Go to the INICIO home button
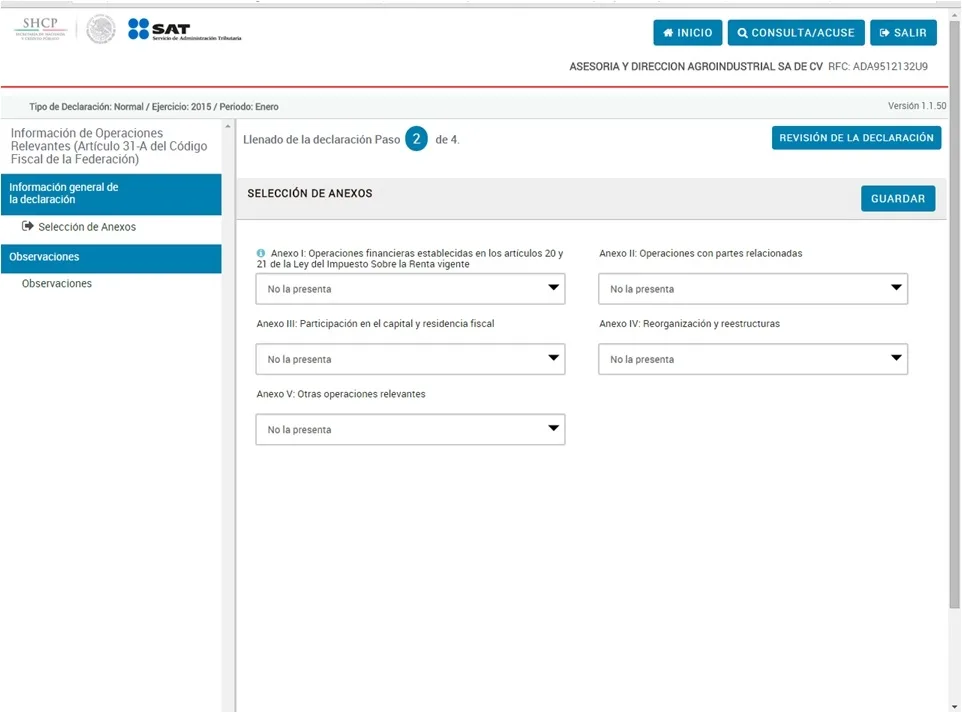The width and height of the screenshot is (962, 713). [x=687, y=33]
